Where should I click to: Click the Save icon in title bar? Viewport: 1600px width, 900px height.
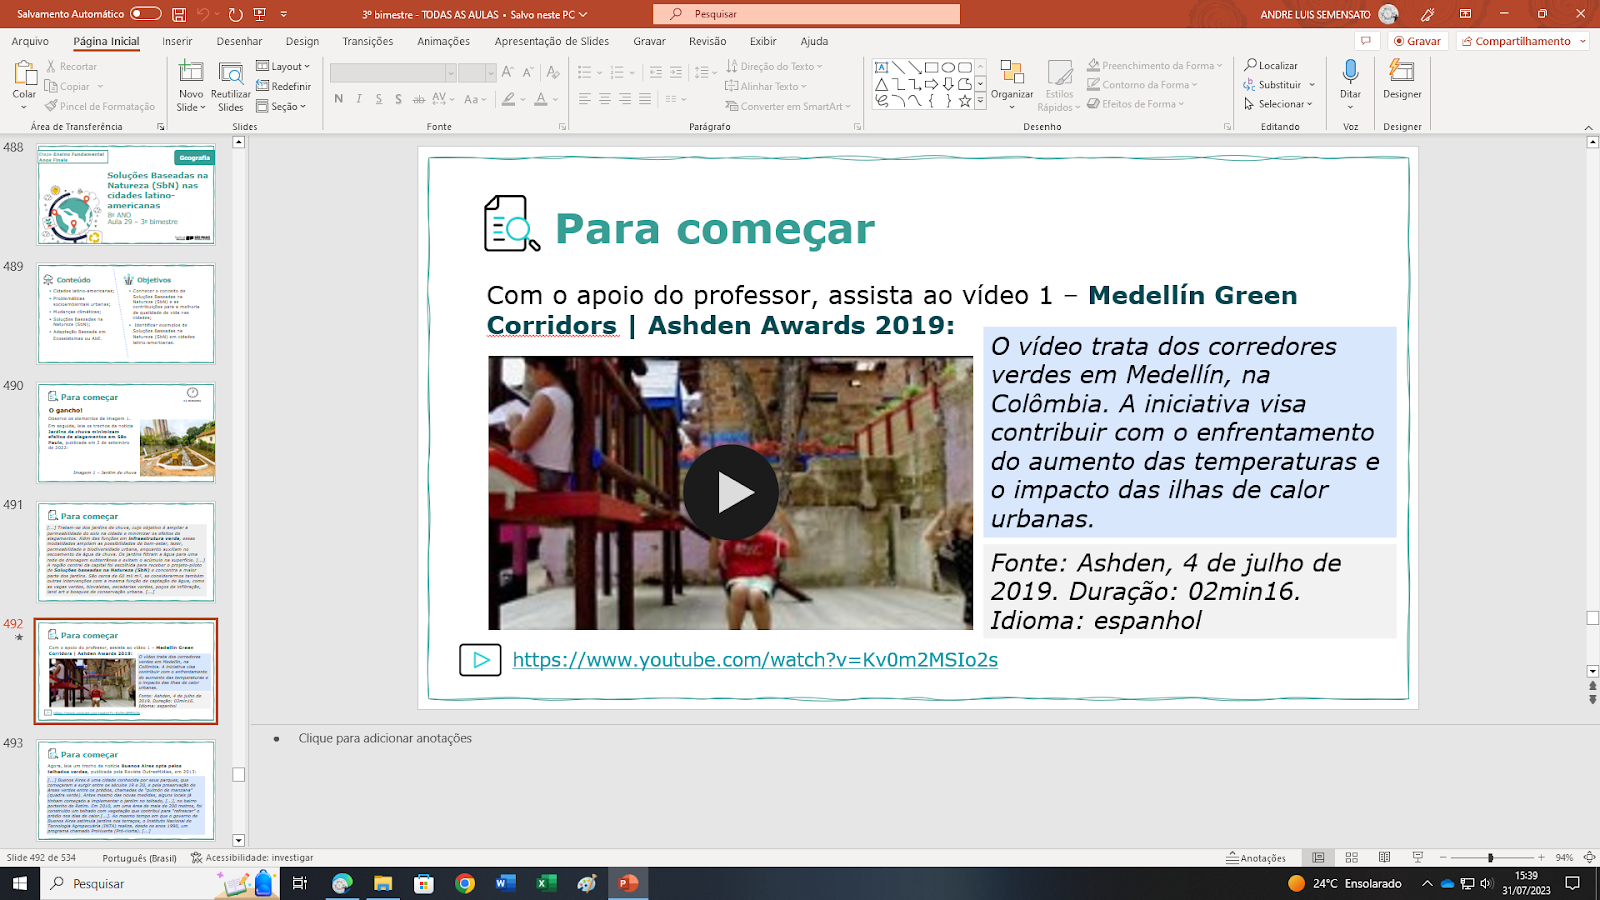click(179, 14)
